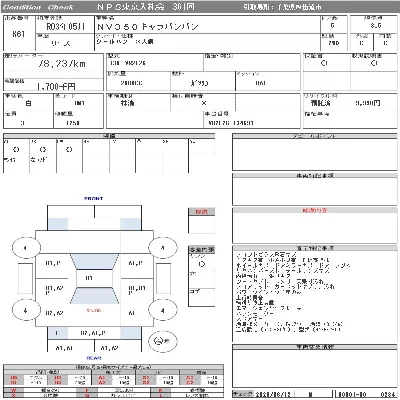400x400 pixels.
Task: Click the NV350 caravan vehicle name field
Action: [148, 27]
